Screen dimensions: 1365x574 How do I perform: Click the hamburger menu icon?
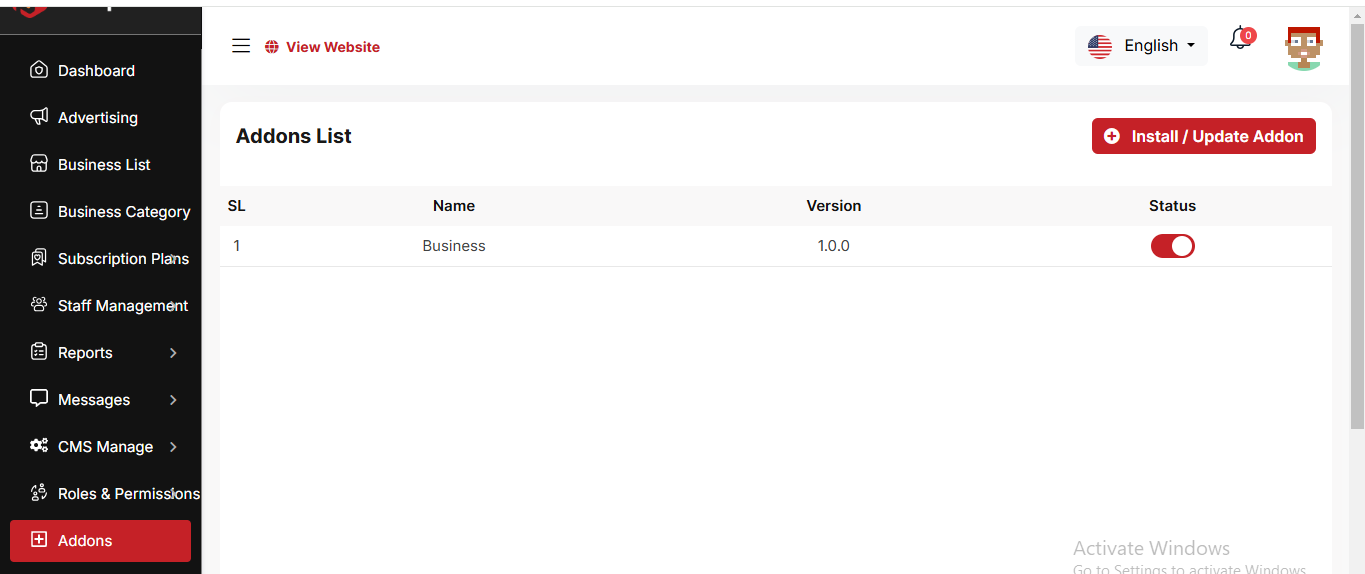pyautogui.click(x=241, y=46)
